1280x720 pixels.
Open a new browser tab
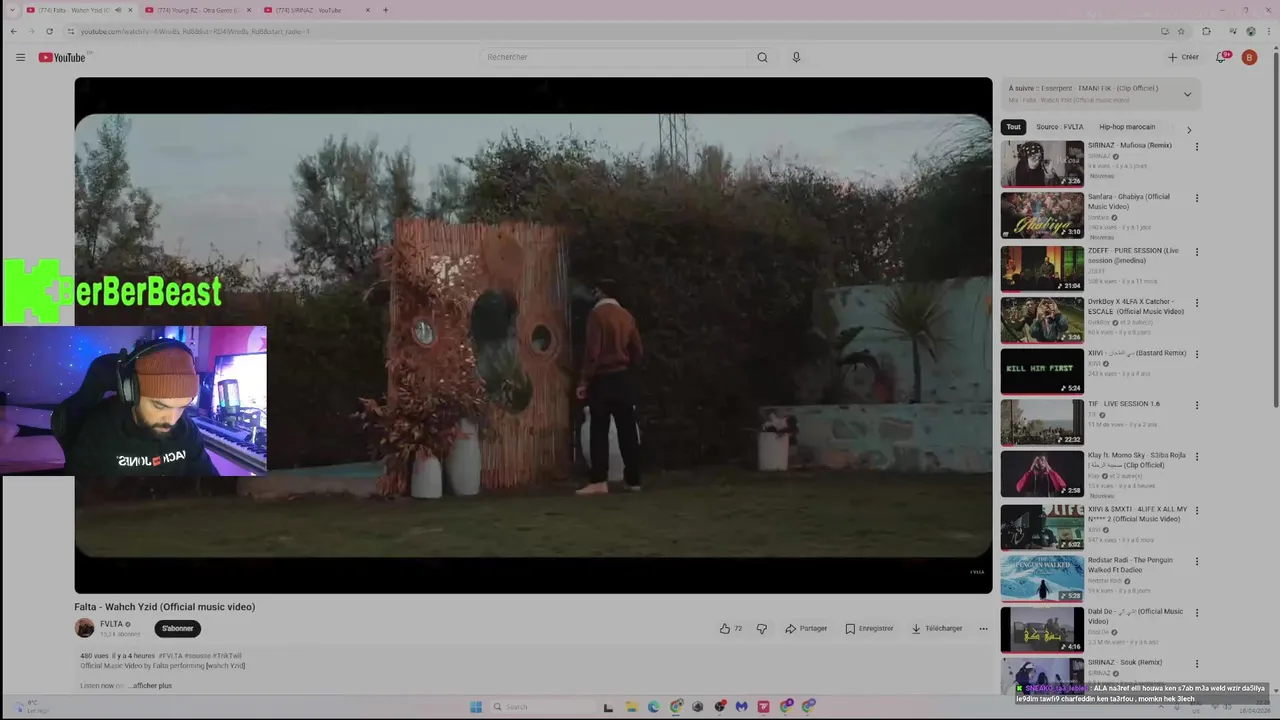click(386, 10)
